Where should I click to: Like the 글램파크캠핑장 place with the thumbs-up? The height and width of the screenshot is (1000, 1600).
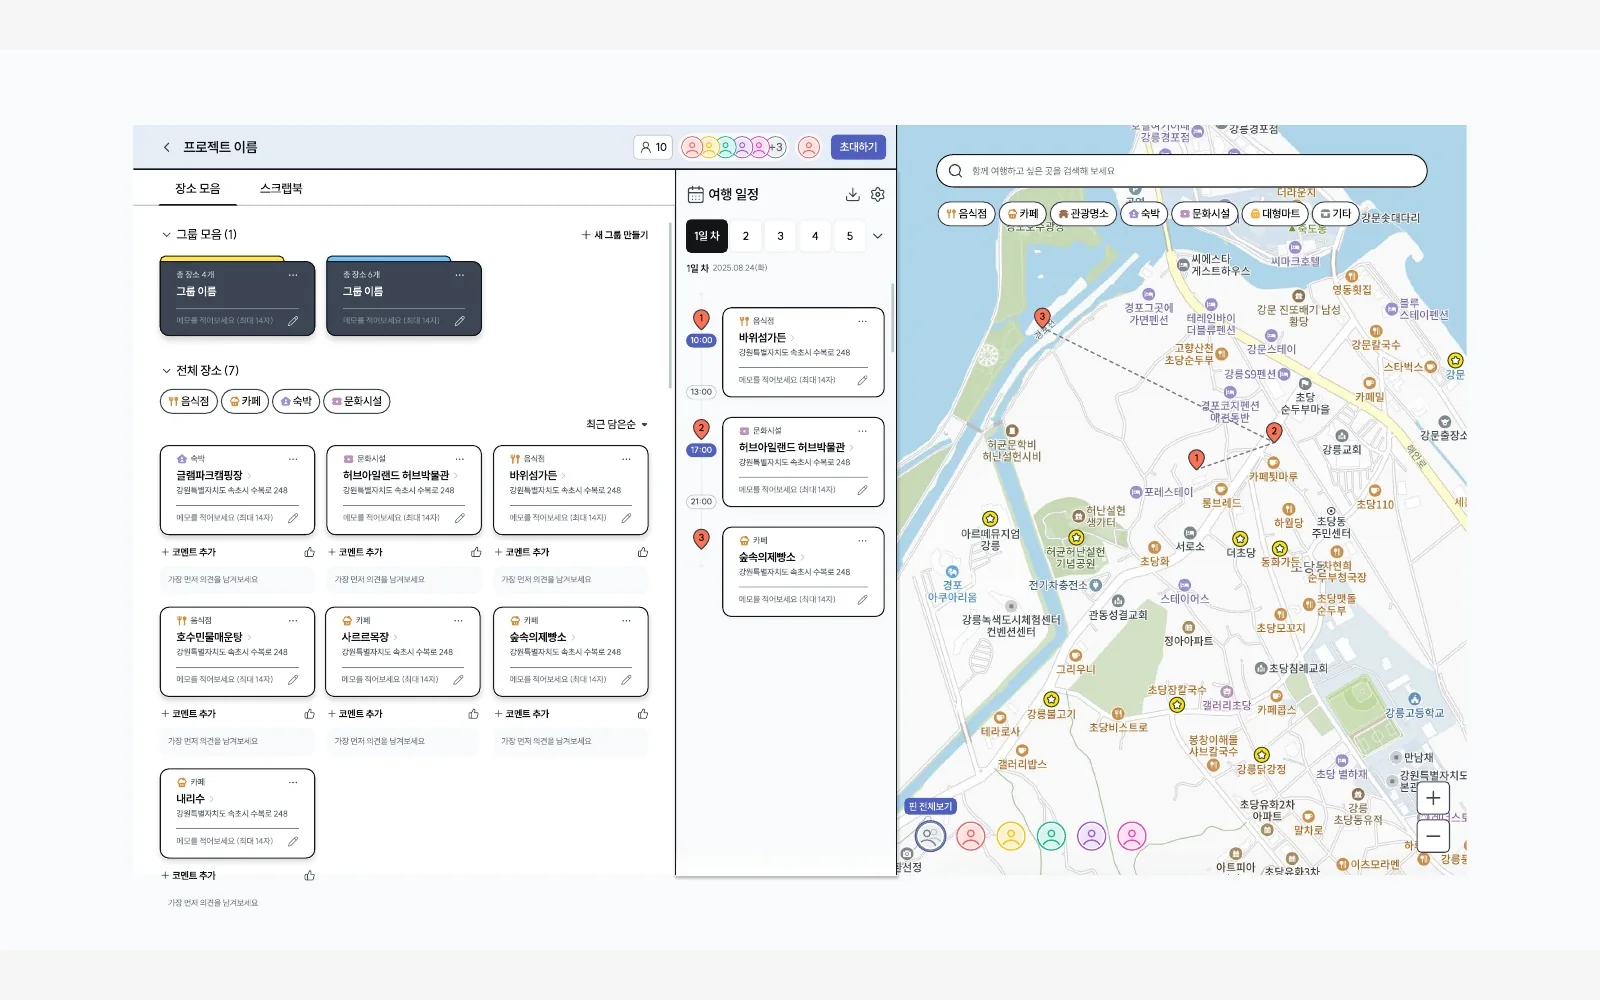(309, 552)
